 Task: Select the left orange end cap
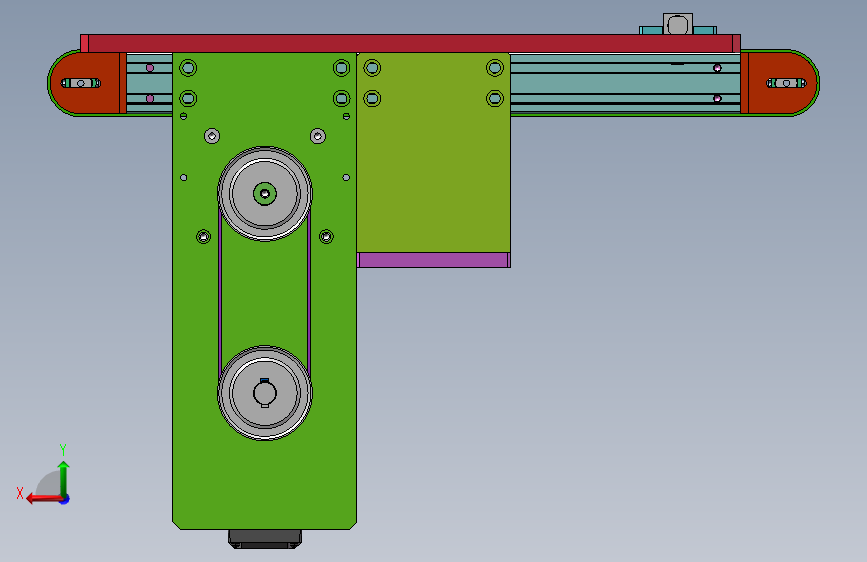[88, 83]
